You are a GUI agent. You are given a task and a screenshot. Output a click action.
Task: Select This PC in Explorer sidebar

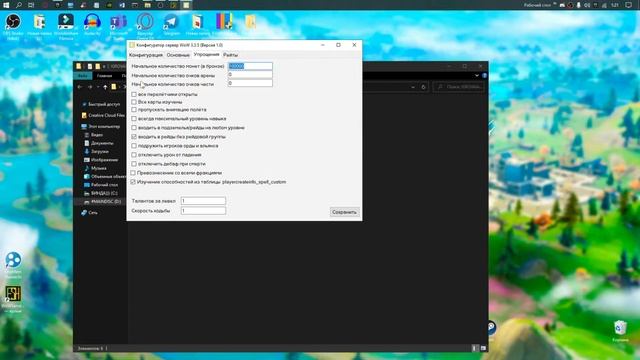coord(100,127)
